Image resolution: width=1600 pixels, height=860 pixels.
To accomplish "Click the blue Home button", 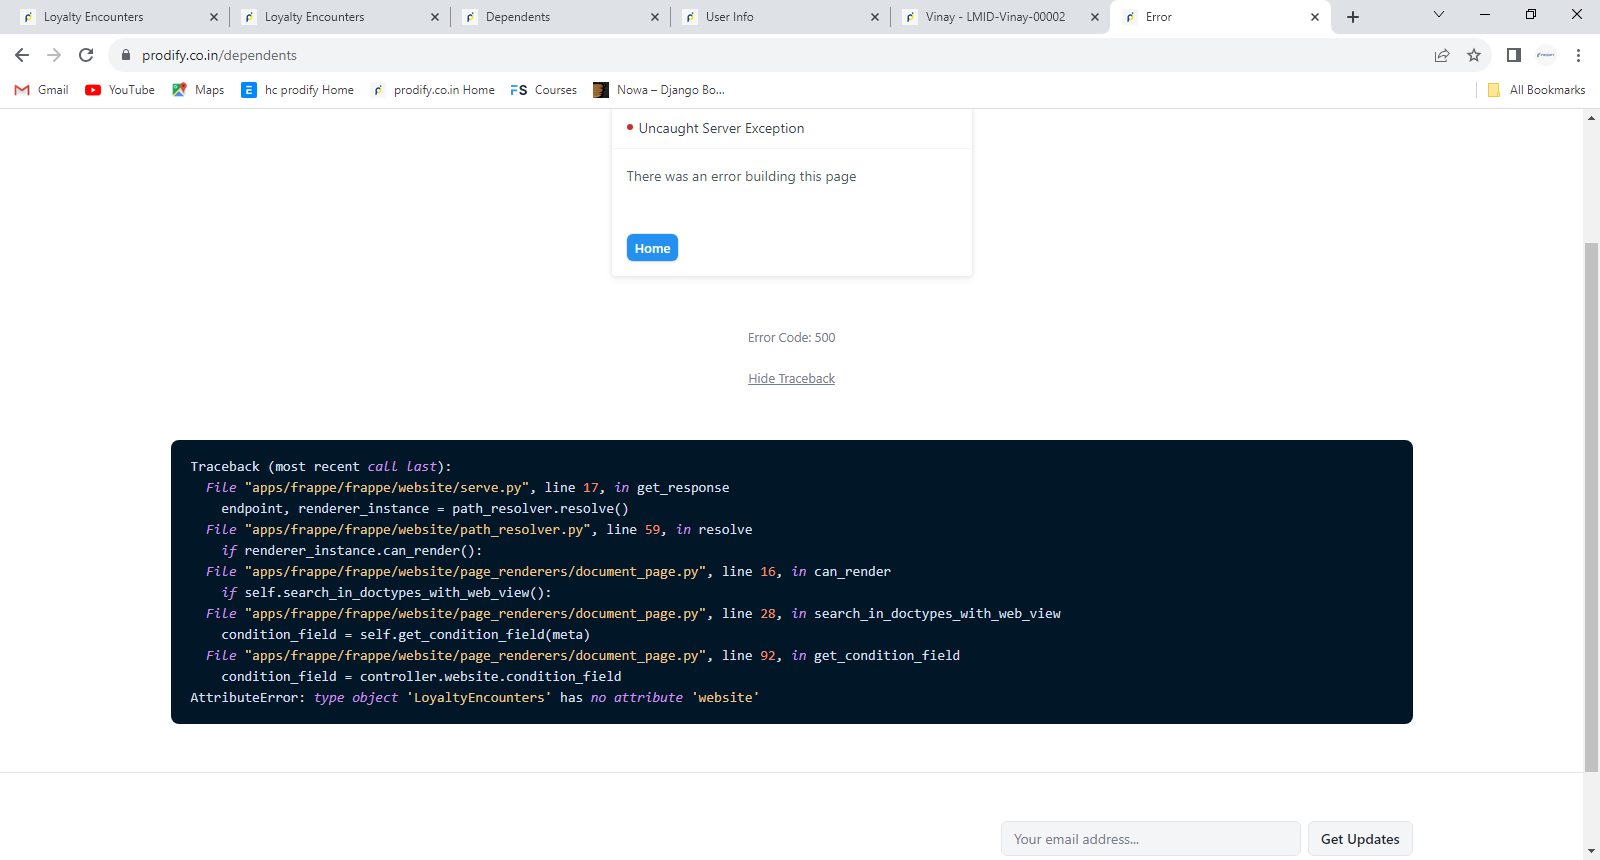I will click(x=652, y=248).
